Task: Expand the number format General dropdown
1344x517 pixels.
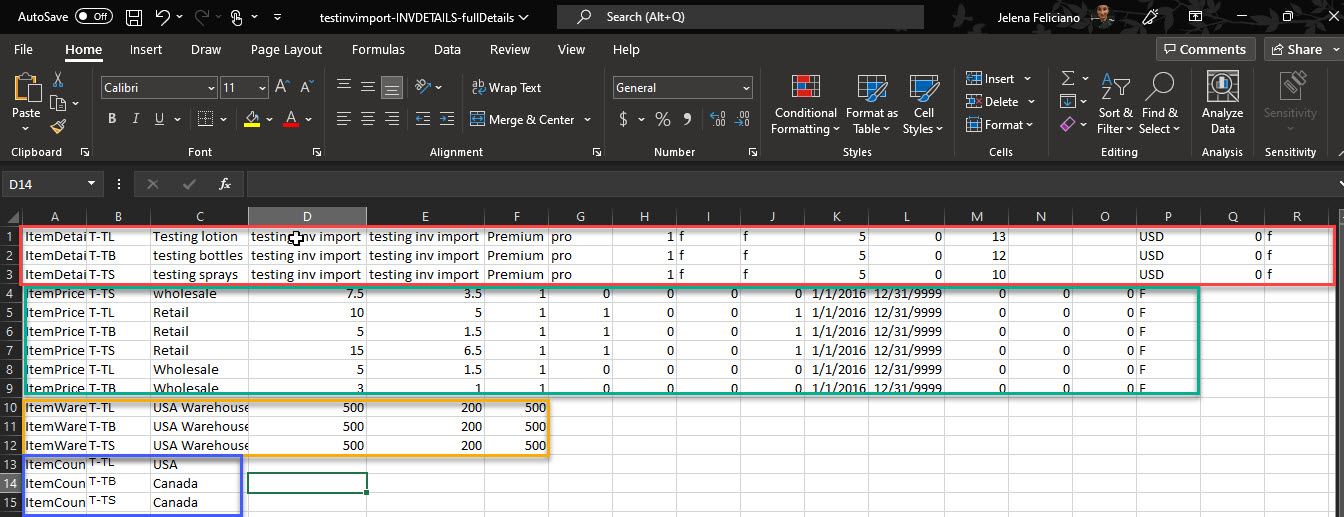Action: 745,88
